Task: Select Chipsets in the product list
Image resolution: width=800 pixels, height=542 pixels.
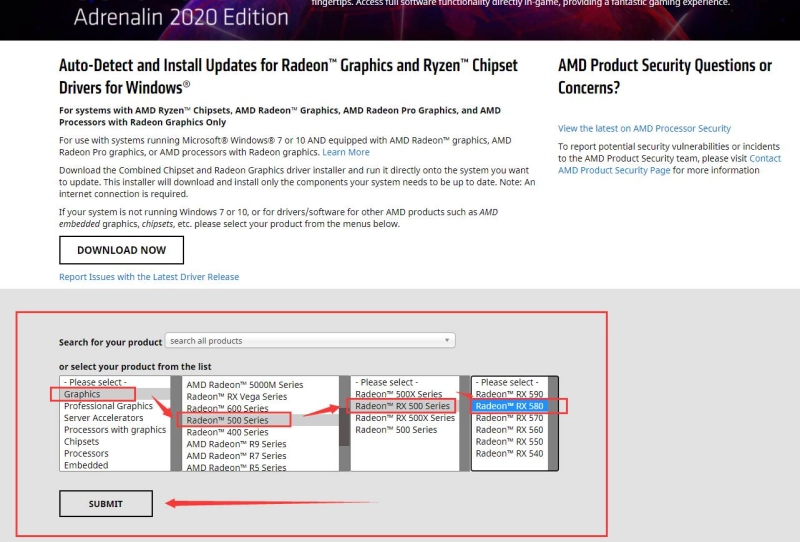Action: point(82,442)
